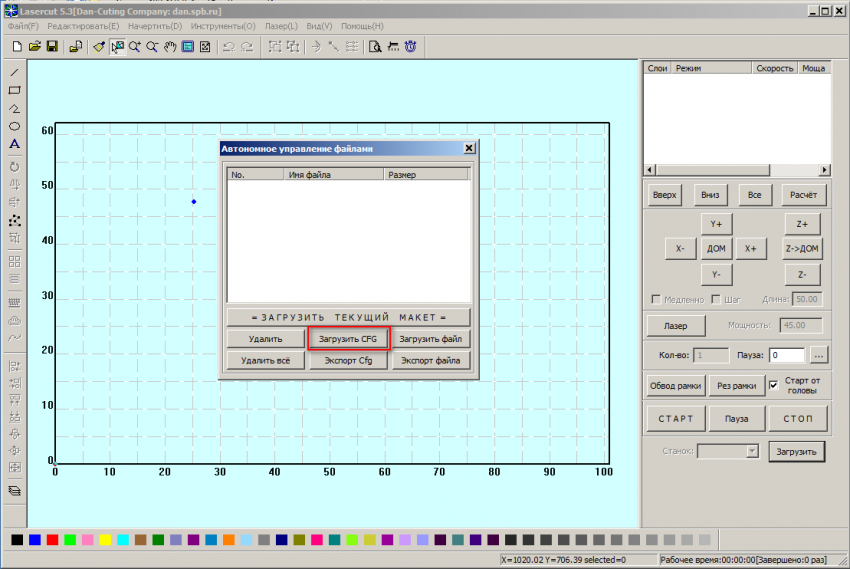This screenshot has height=569, width=850.
Task: Select the Text 'A' tool
Action: point(14,144)
